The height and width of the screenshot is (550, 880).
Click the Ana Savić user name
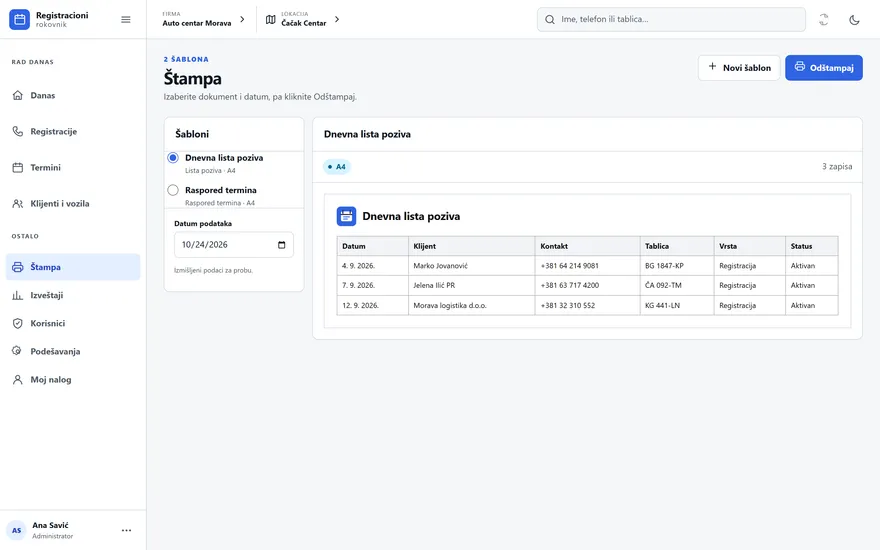pyautogui.click(x=51, y=525)
